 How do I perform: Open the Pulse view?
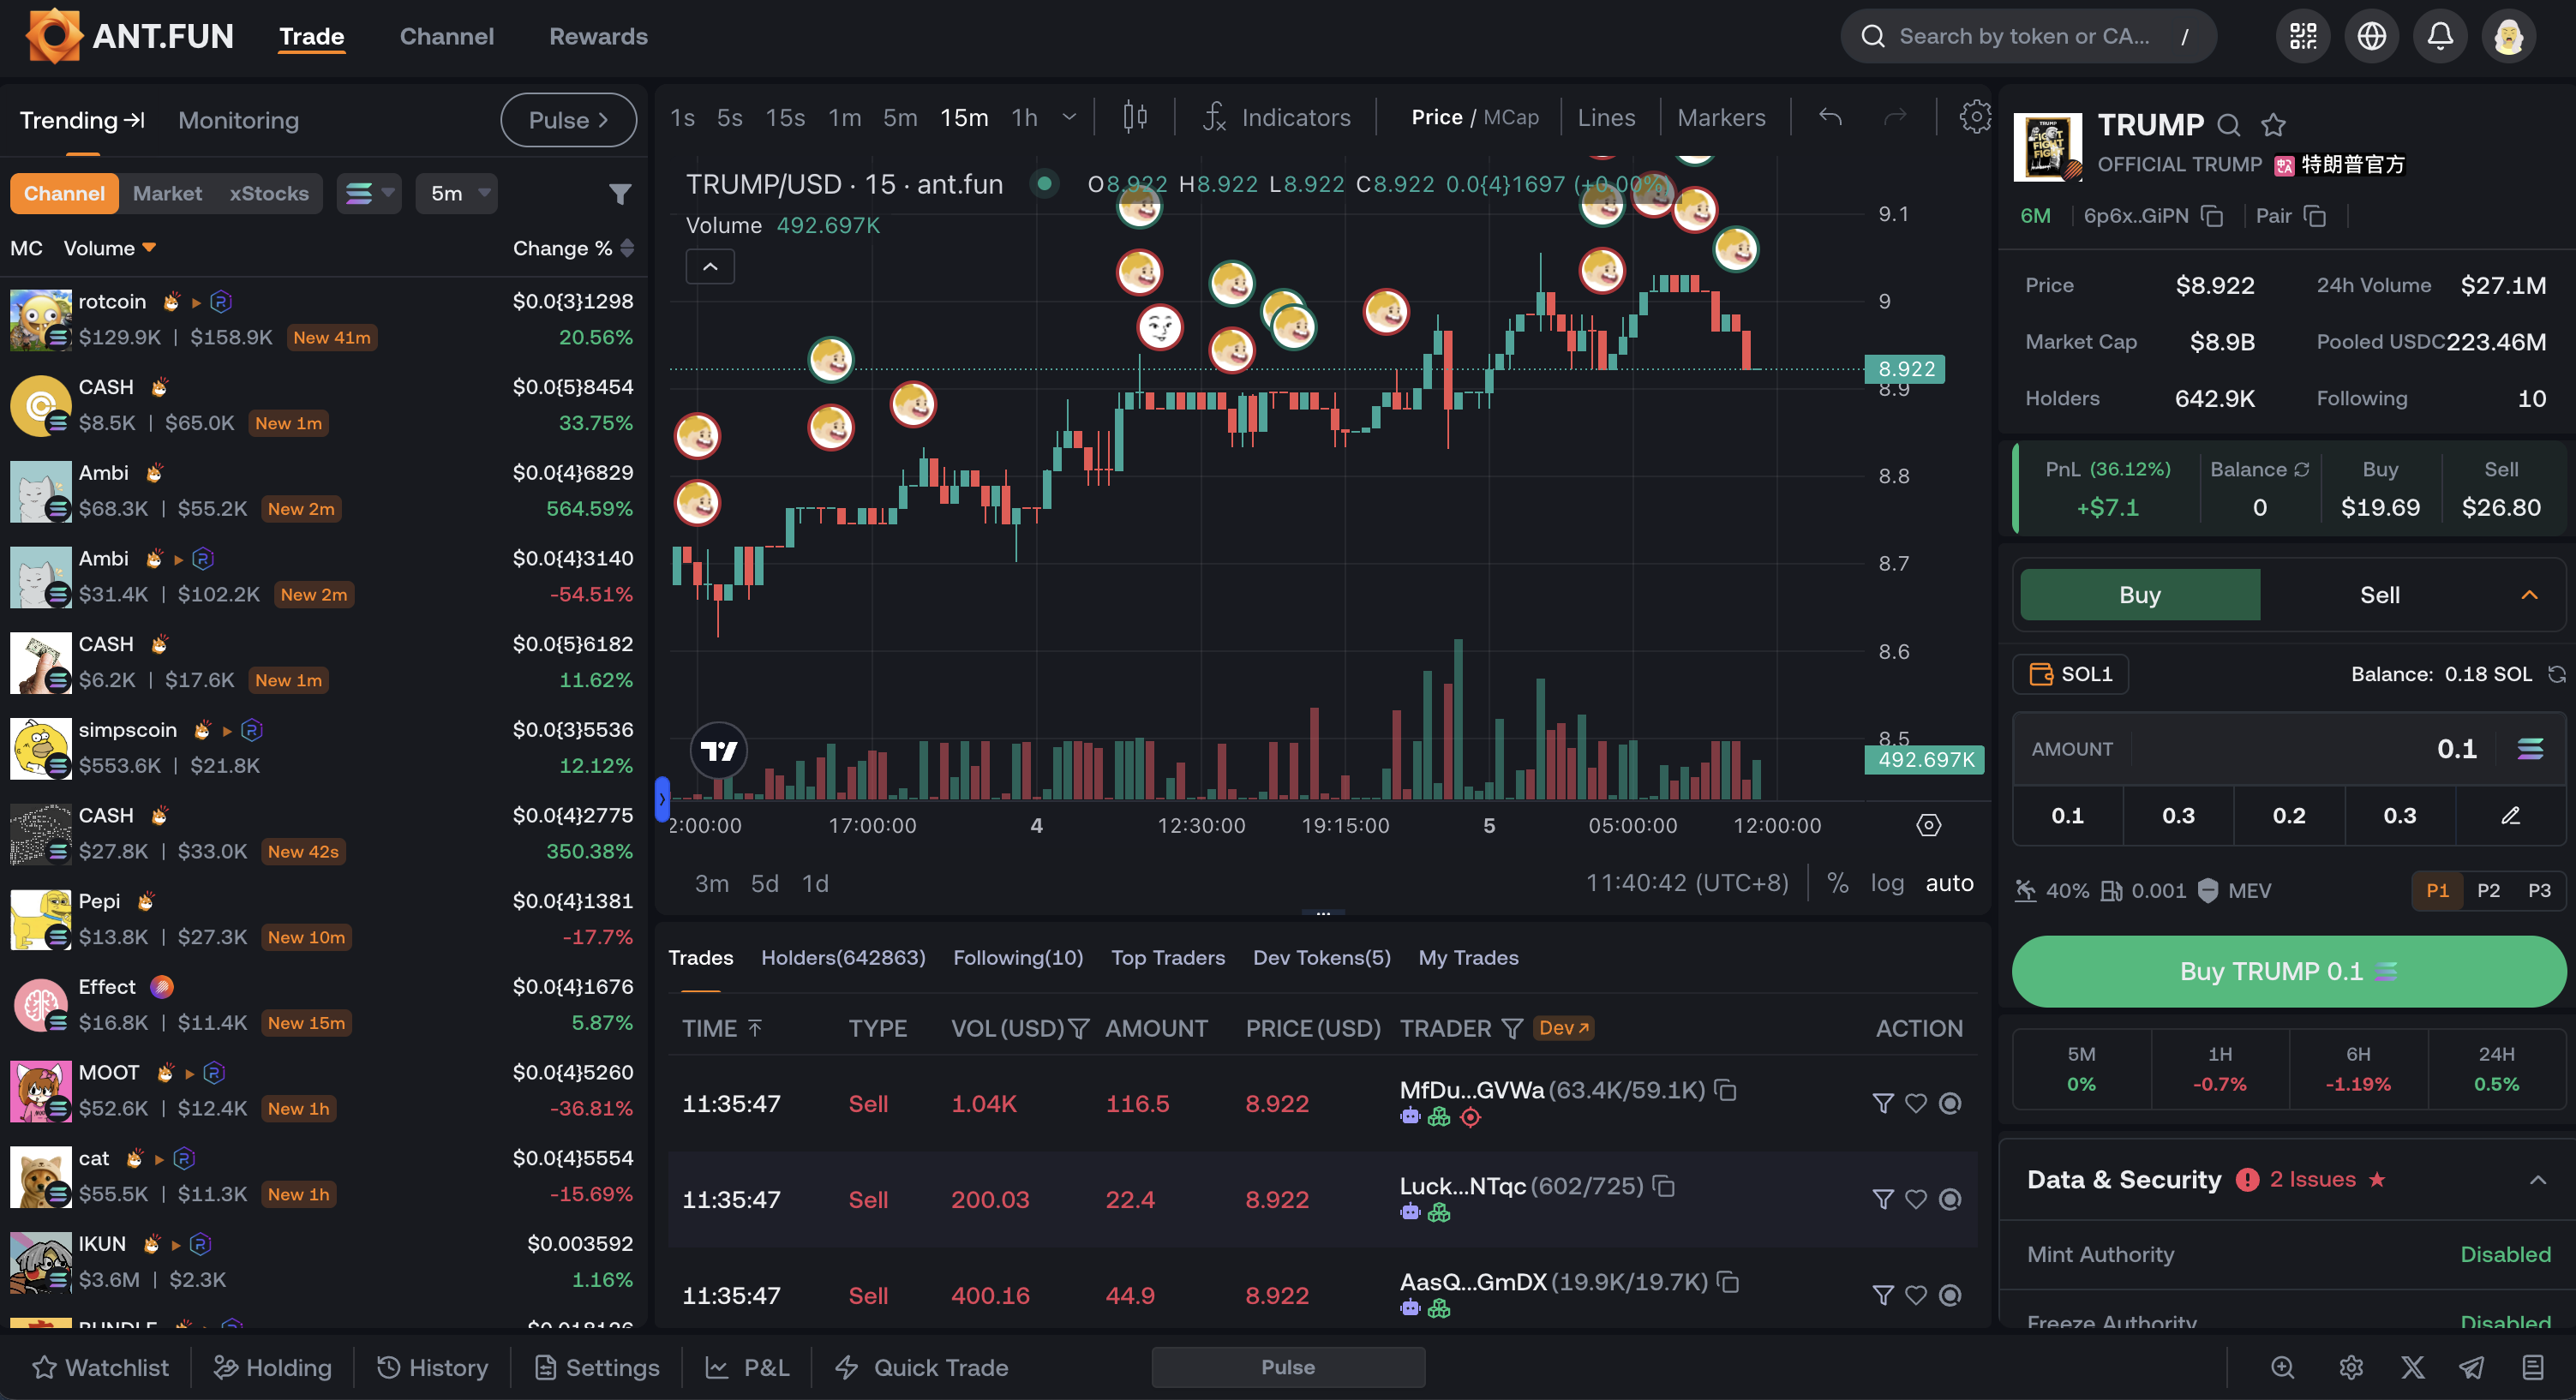pyautogui.click(x=568, y=119)
